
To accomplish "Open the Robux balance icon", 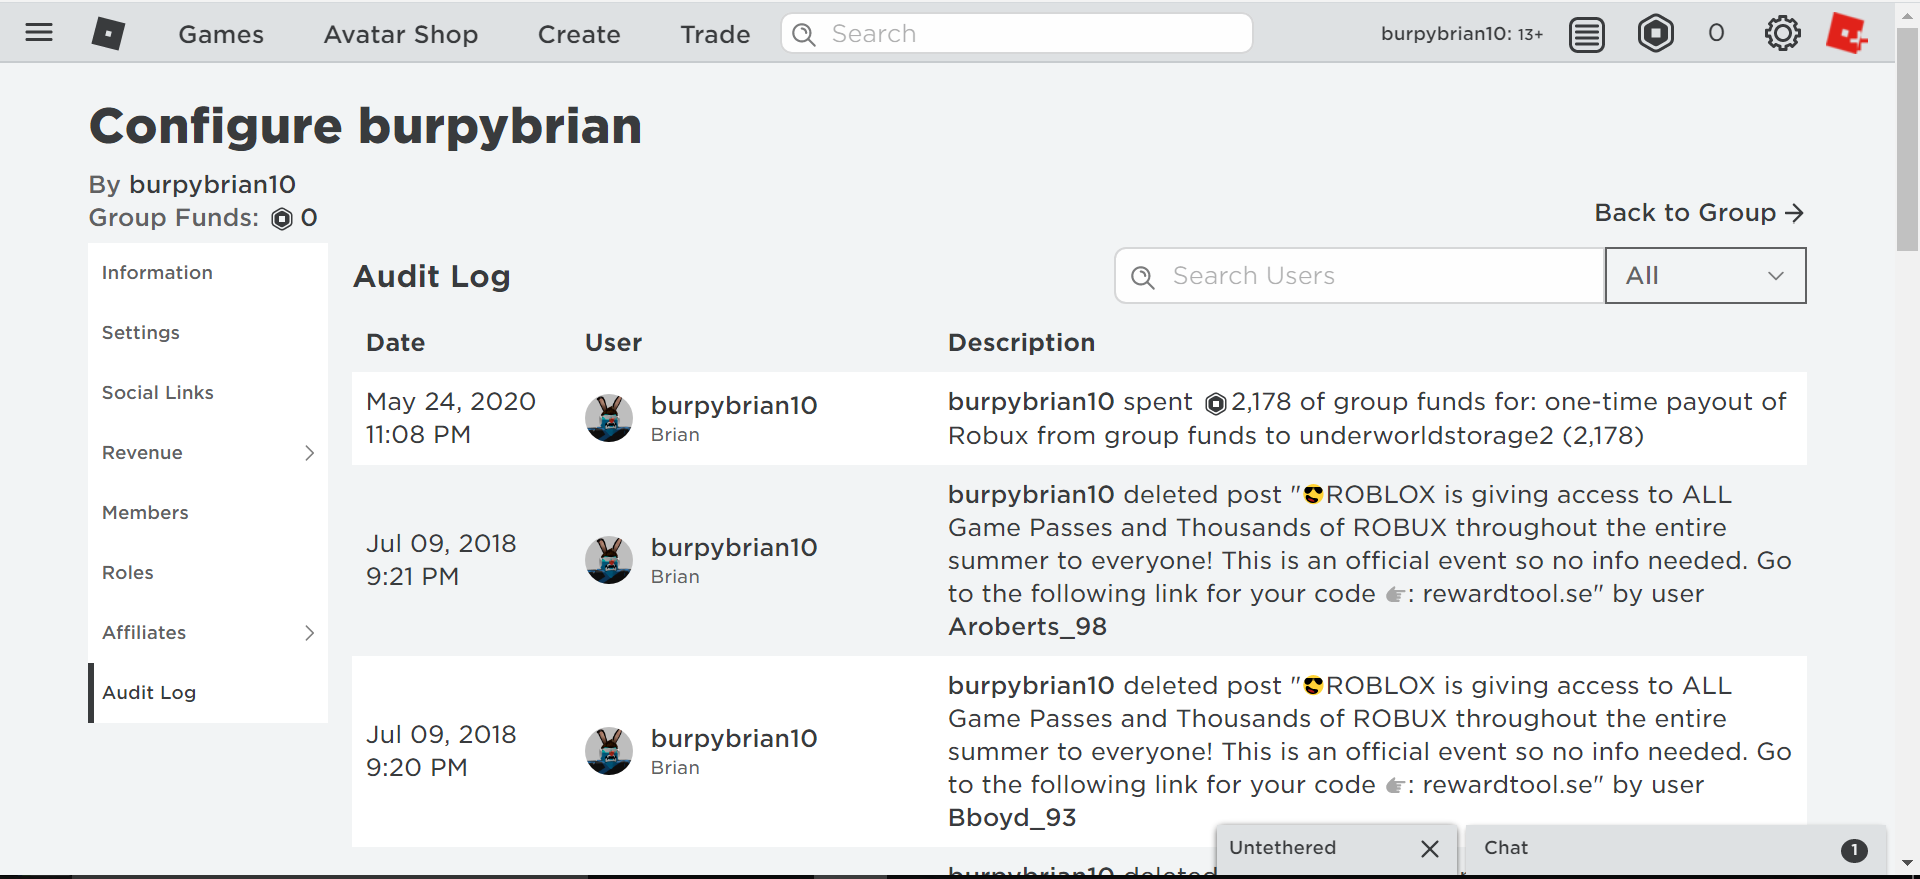I will coord(1656,34).
